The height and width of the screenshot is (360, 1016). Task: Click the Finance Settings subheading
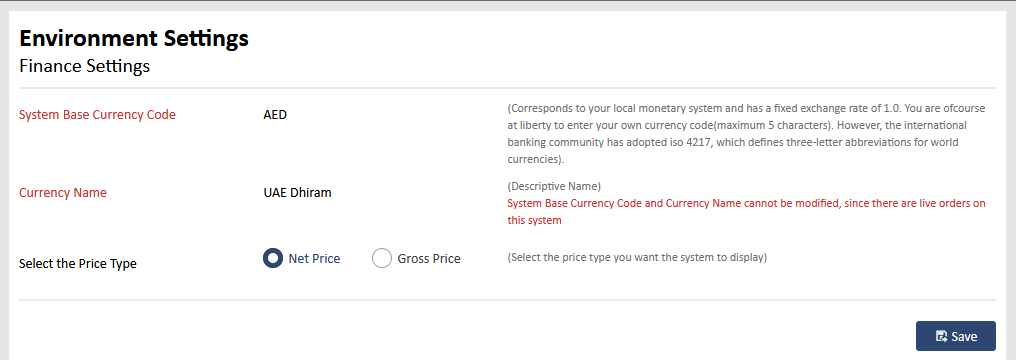pos(84,66)
